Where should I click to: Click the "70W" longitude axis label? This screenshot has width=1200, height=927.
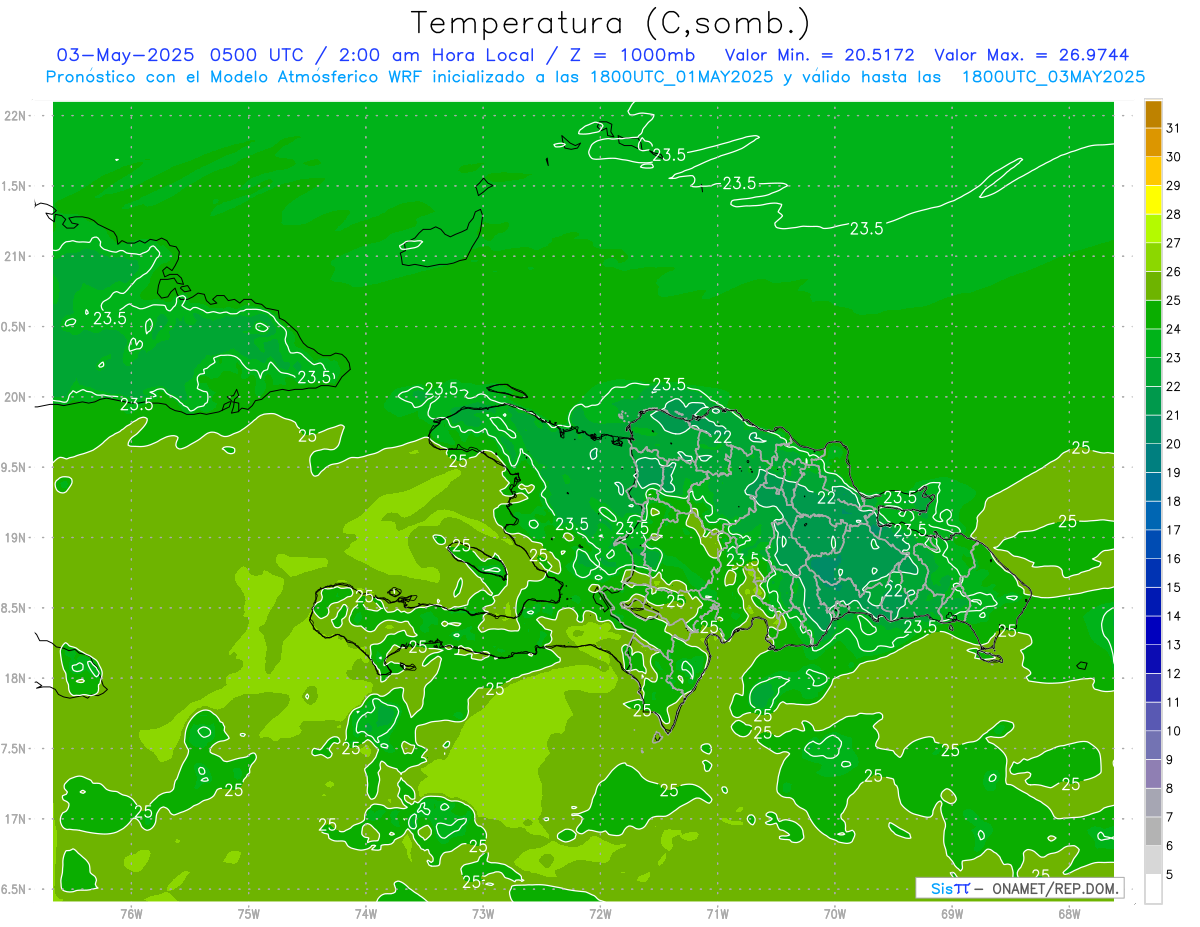(x=835, y=913)
